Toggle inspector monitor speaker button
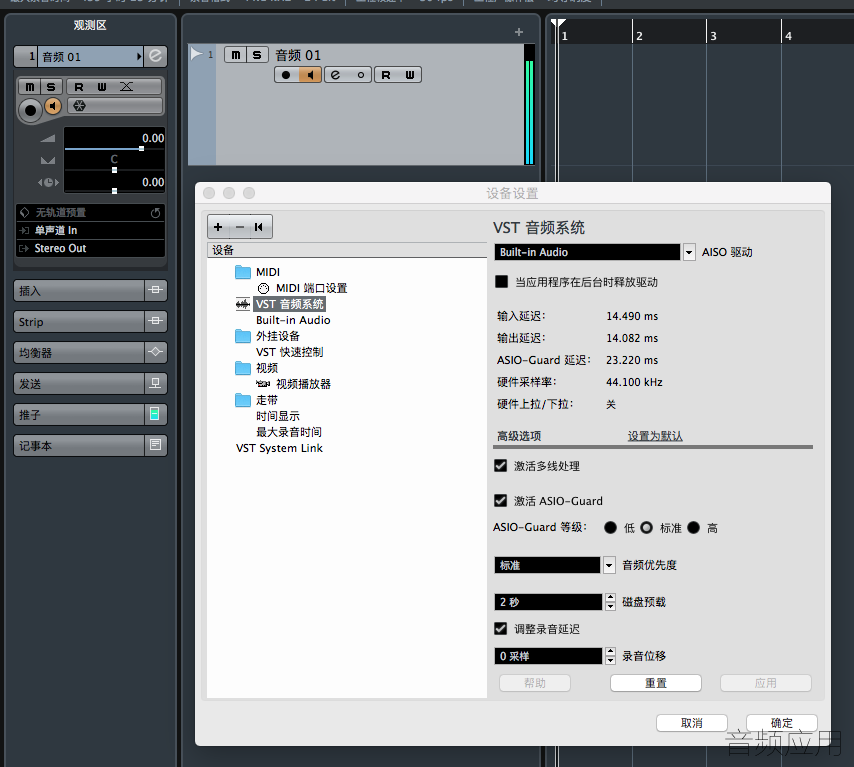The width and height of the screenshot is (854, 767). point(53,106)
